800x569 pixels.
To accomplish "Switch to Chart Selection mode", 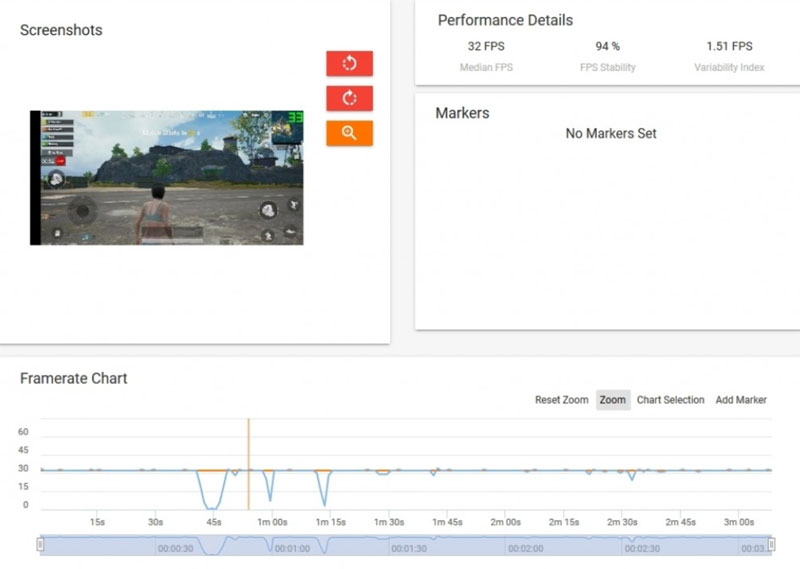I will [x=670, y=400].
